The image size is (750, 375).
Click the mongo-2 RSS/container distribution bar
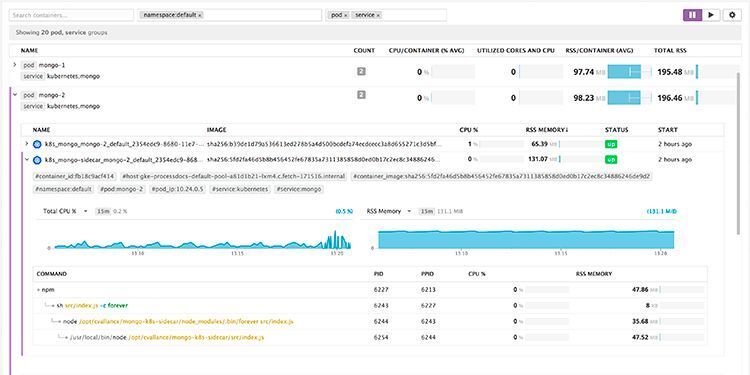[629, 98]
